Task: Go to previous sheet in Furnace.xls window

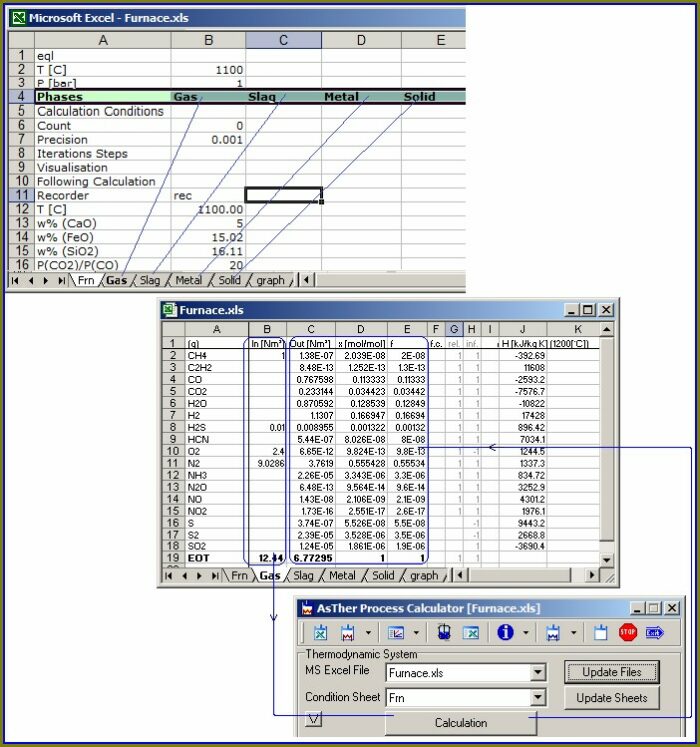Action: pos(184,575)
